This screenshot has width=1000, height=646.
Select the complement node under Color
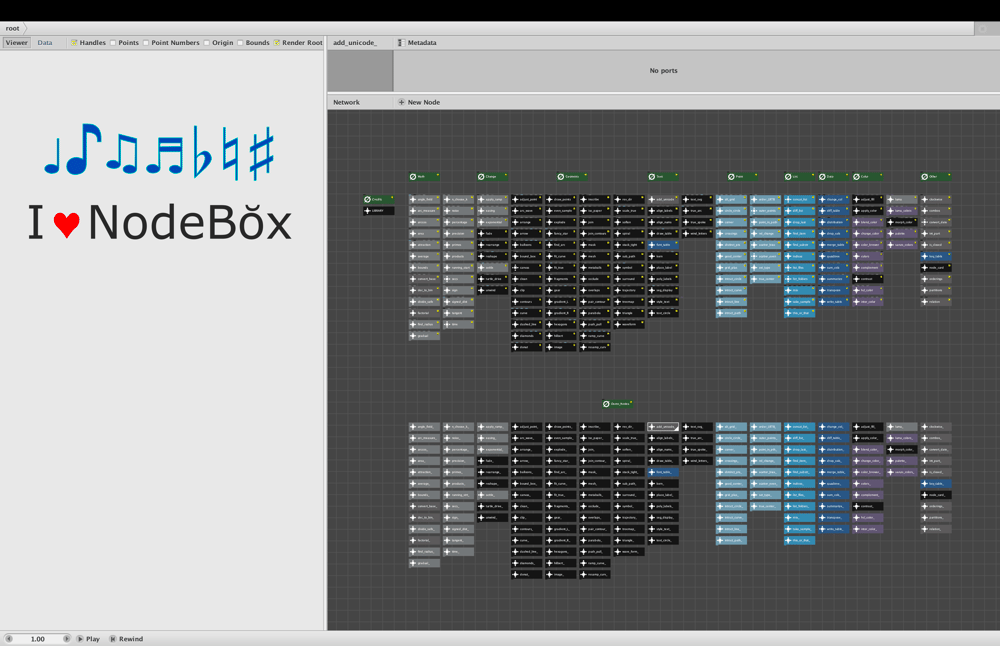coord(868,267)
